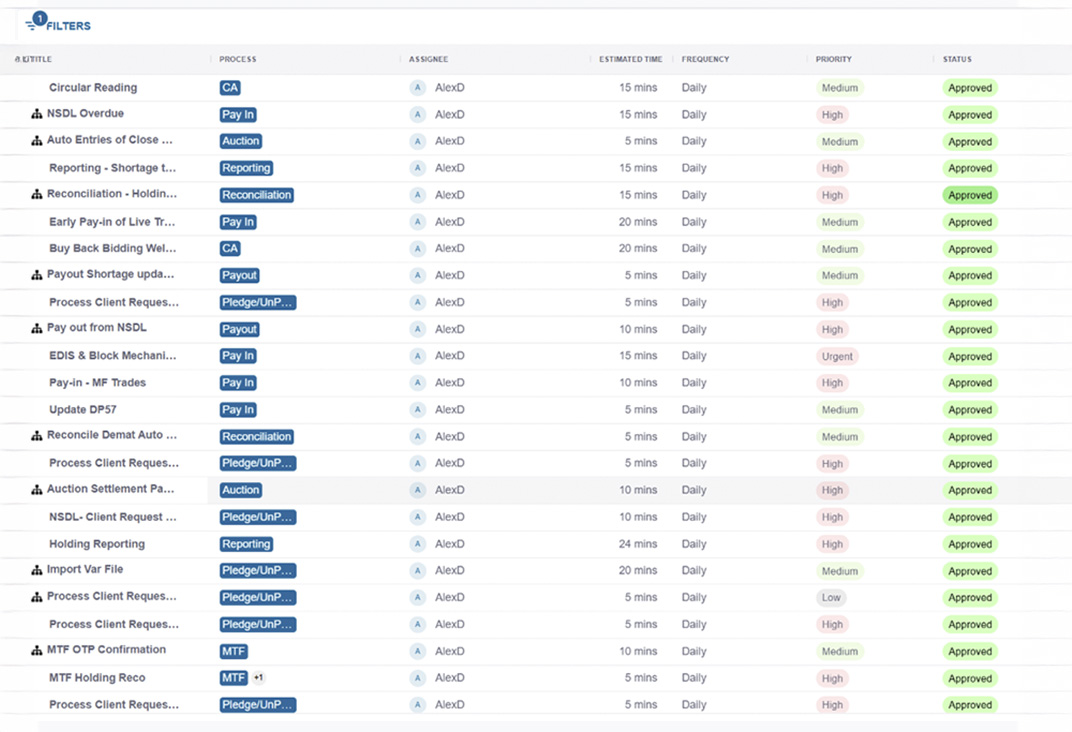1072x732 pixels.
Task: Click hierarchy icon beside Auction Settlement task
Action: tap(37, 491)
